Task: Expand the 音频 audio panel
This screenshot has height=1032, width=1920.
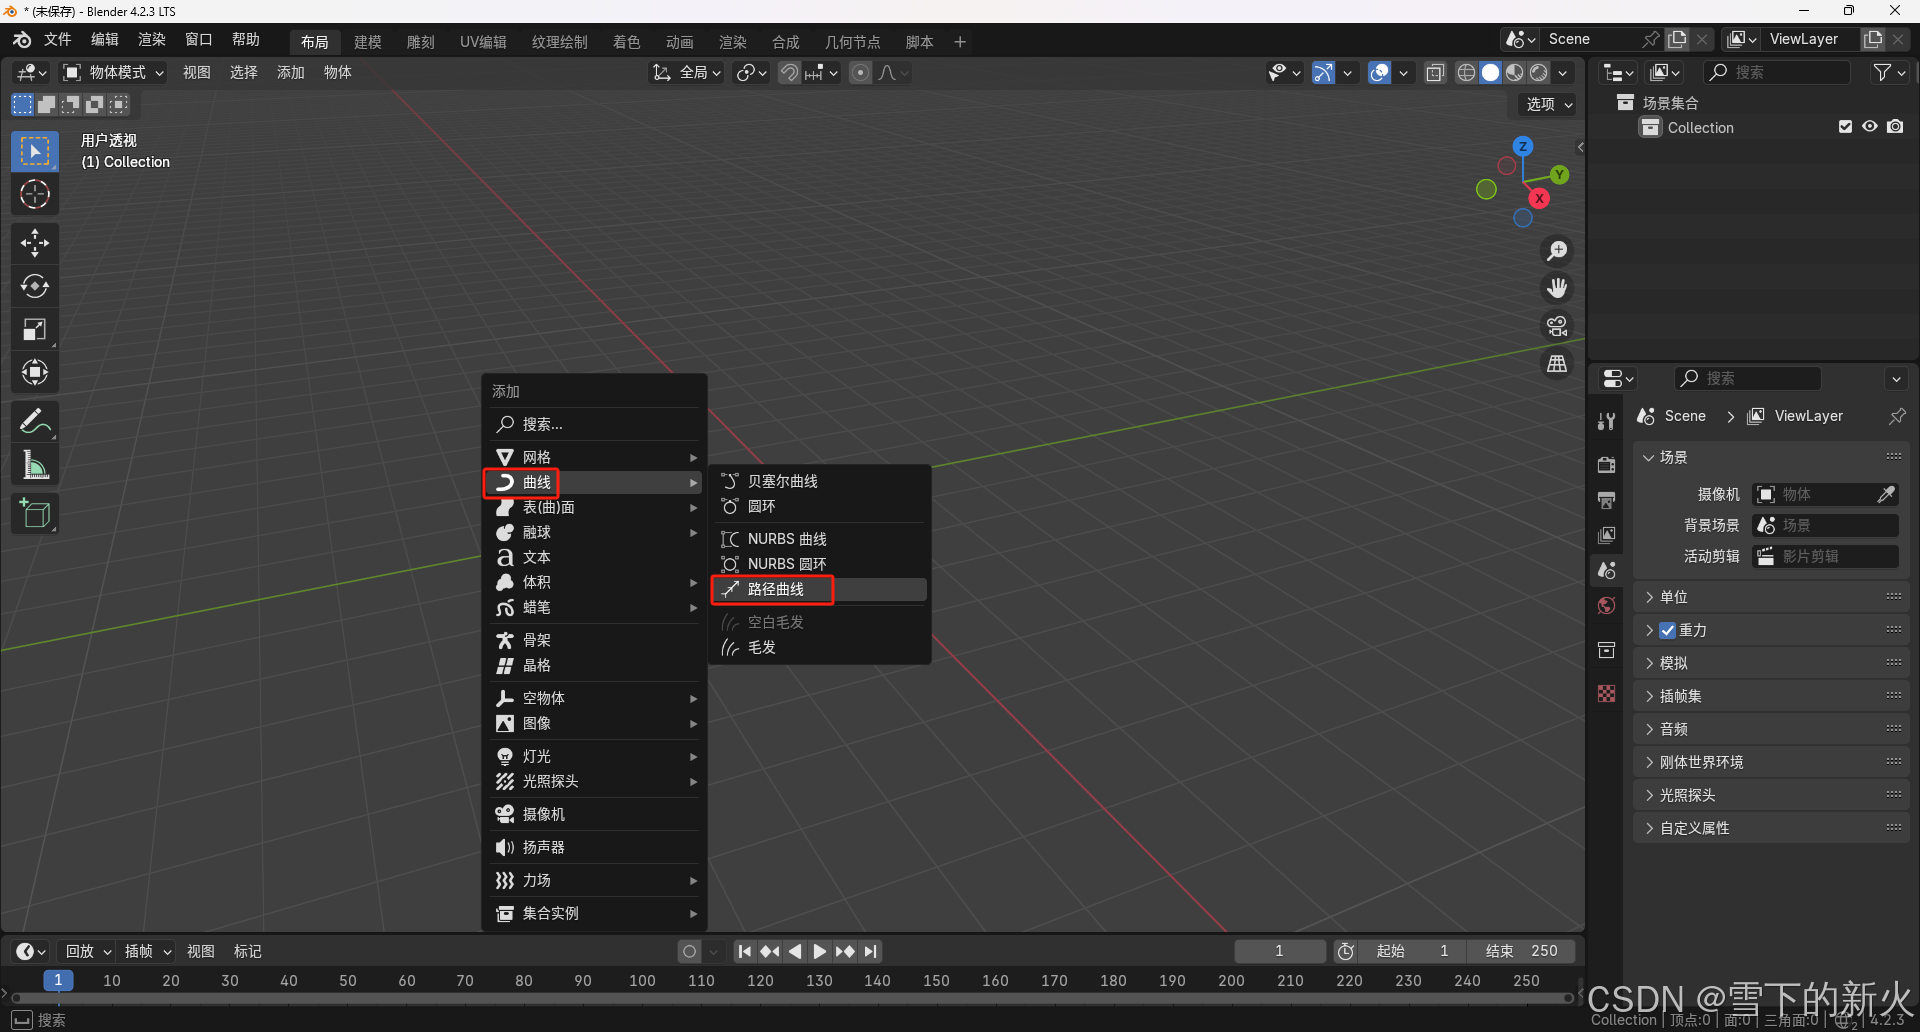Action: point(1771,729)
